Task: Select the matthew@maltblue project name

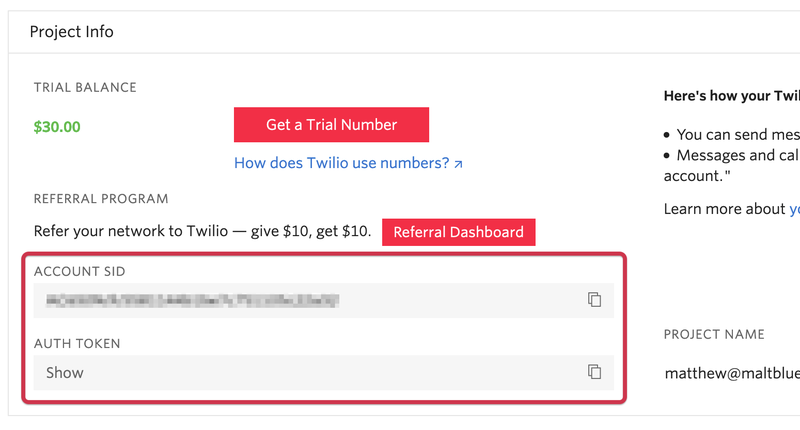Action: click(x=732, y=373)
